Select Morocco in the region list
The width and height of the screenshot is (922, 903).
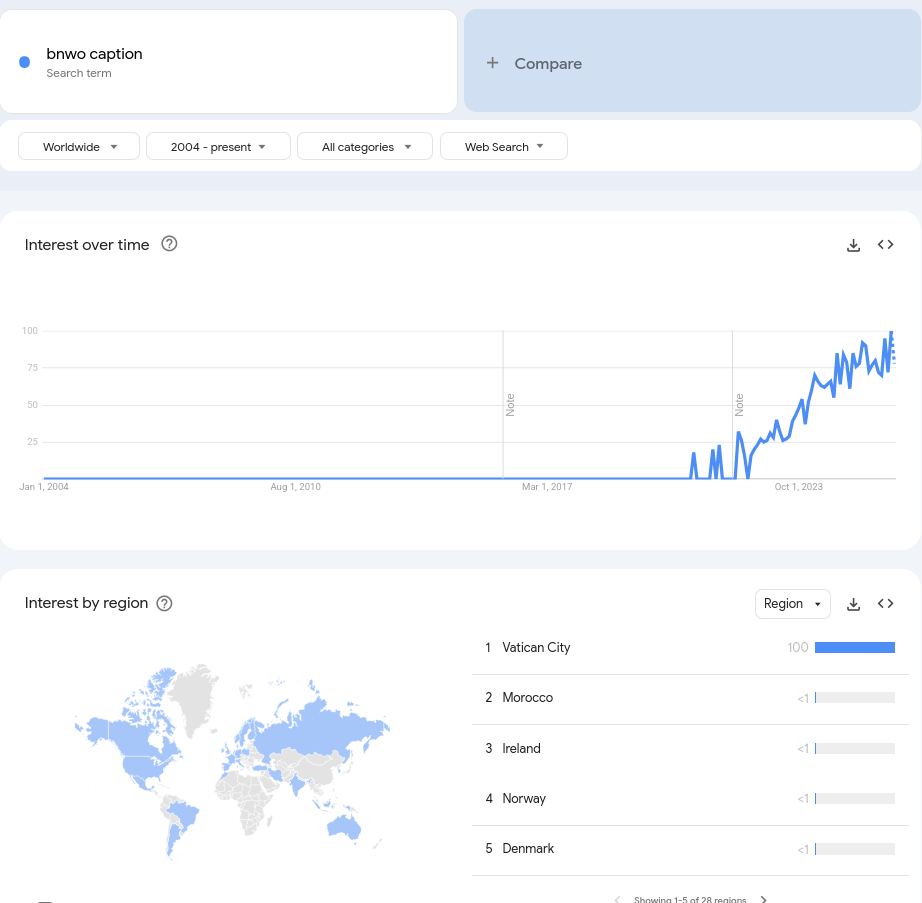tap(527, 698)
